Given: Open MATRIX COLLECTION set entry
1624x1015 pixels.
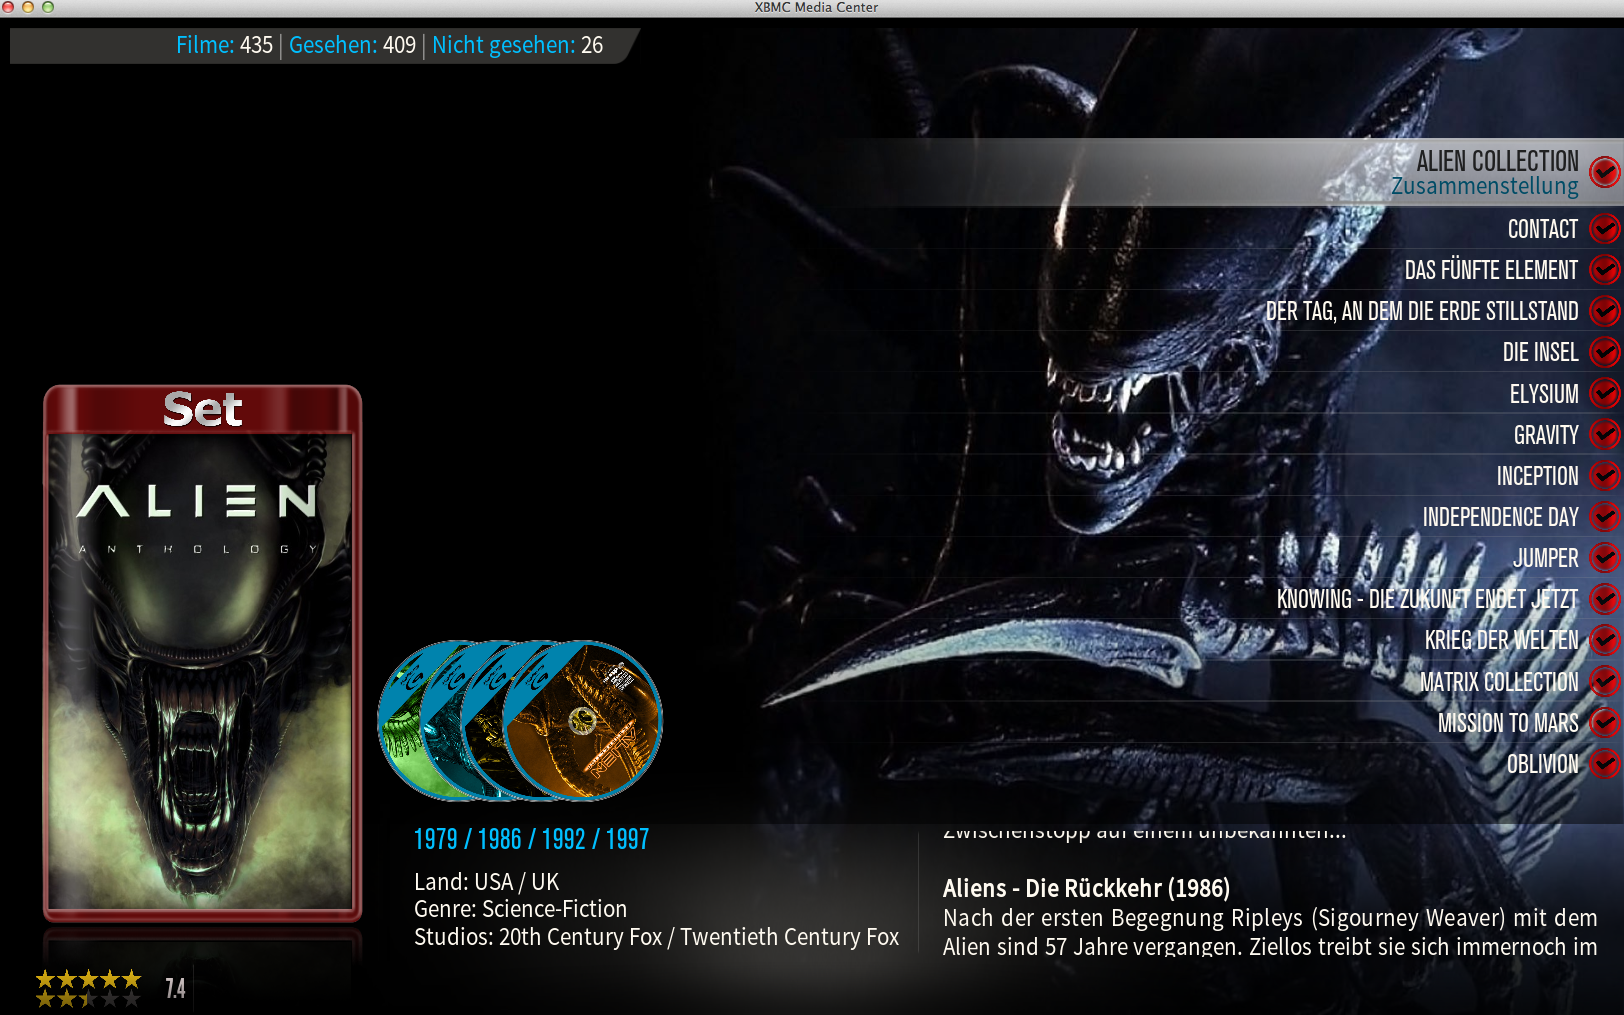Looking at the screenshot, I should [1499, 681].
